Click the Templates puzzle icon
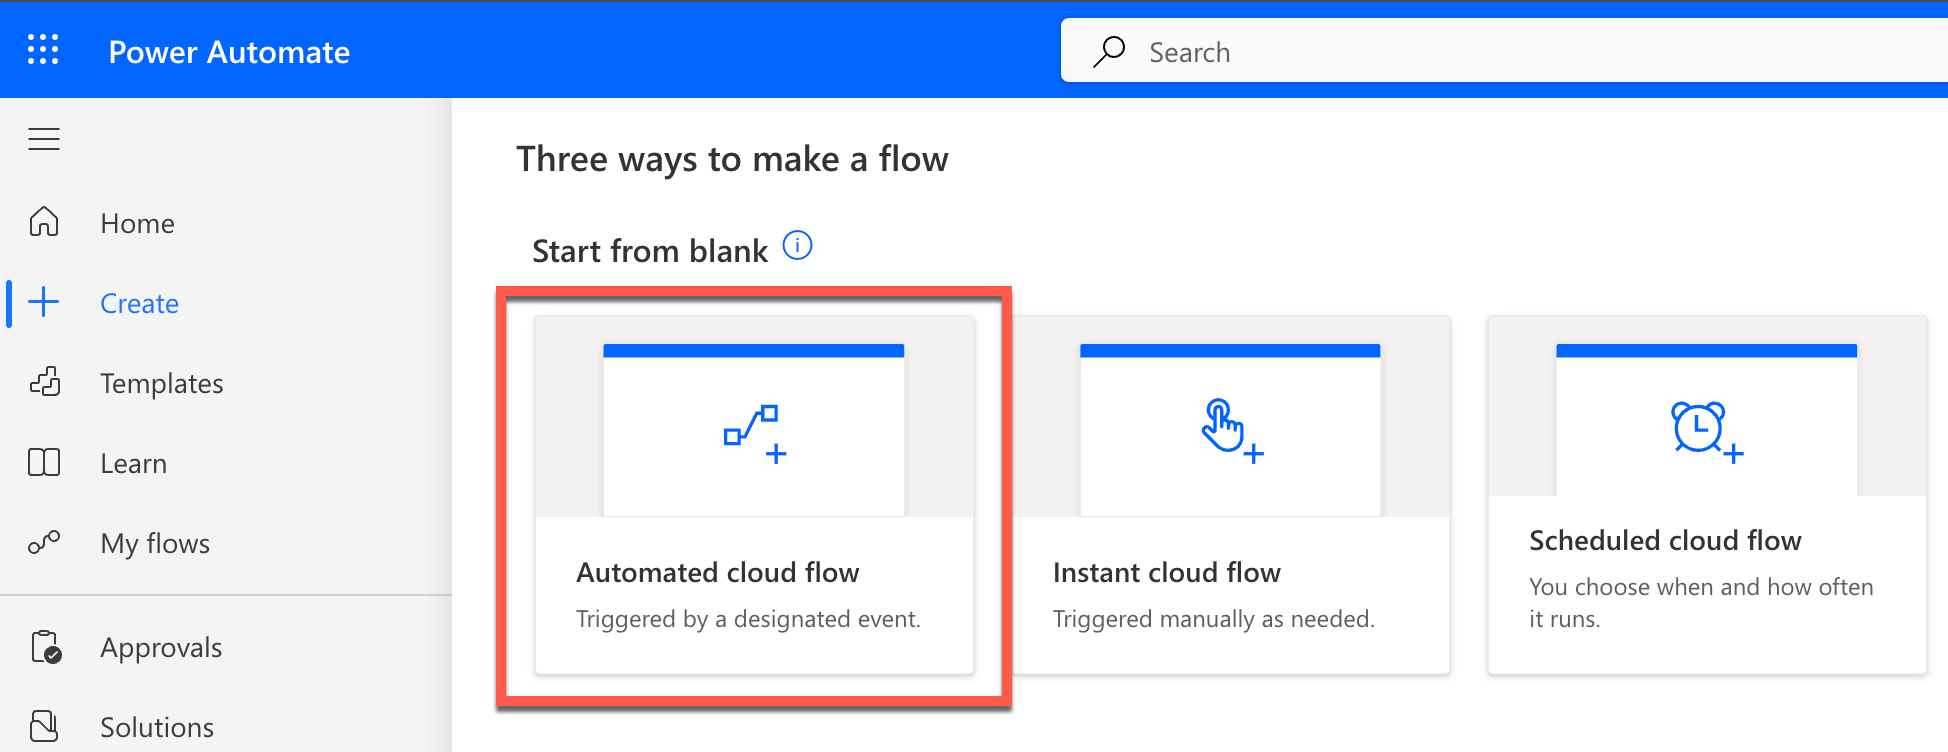This screenshot has width=1948, height=752. 44,382
